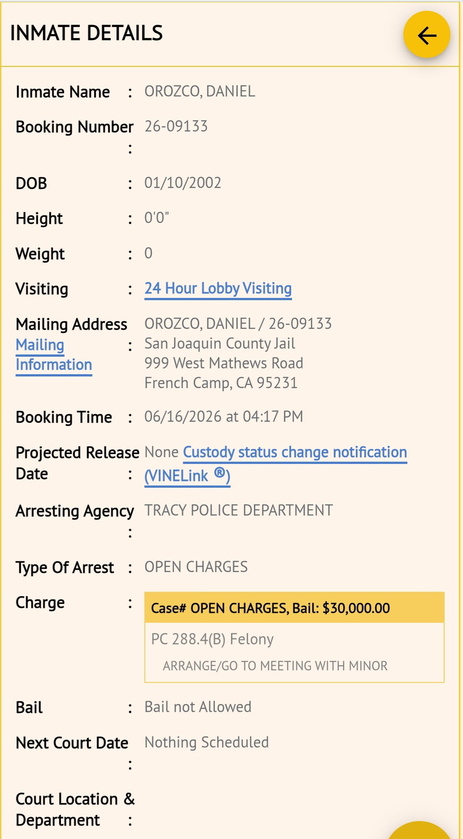Open the 24 Hour Lobby Visiting link
The width and height of the screenshot is (463, 839).
click(218, 289)
